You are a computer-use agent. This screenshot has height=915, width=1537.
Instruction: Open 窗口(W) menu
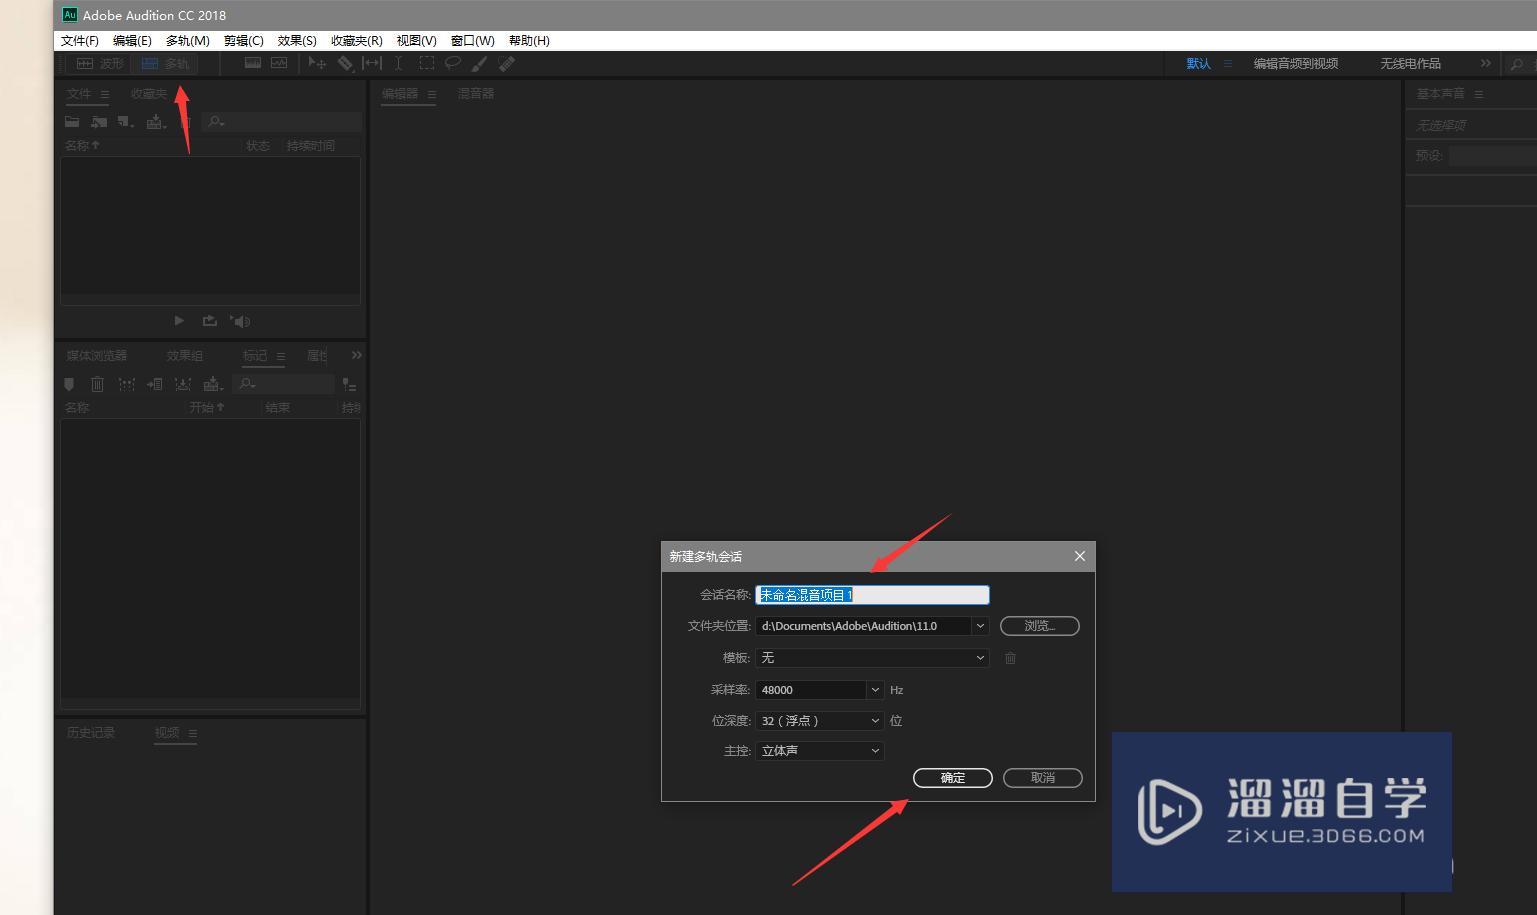tap(473, 41)
